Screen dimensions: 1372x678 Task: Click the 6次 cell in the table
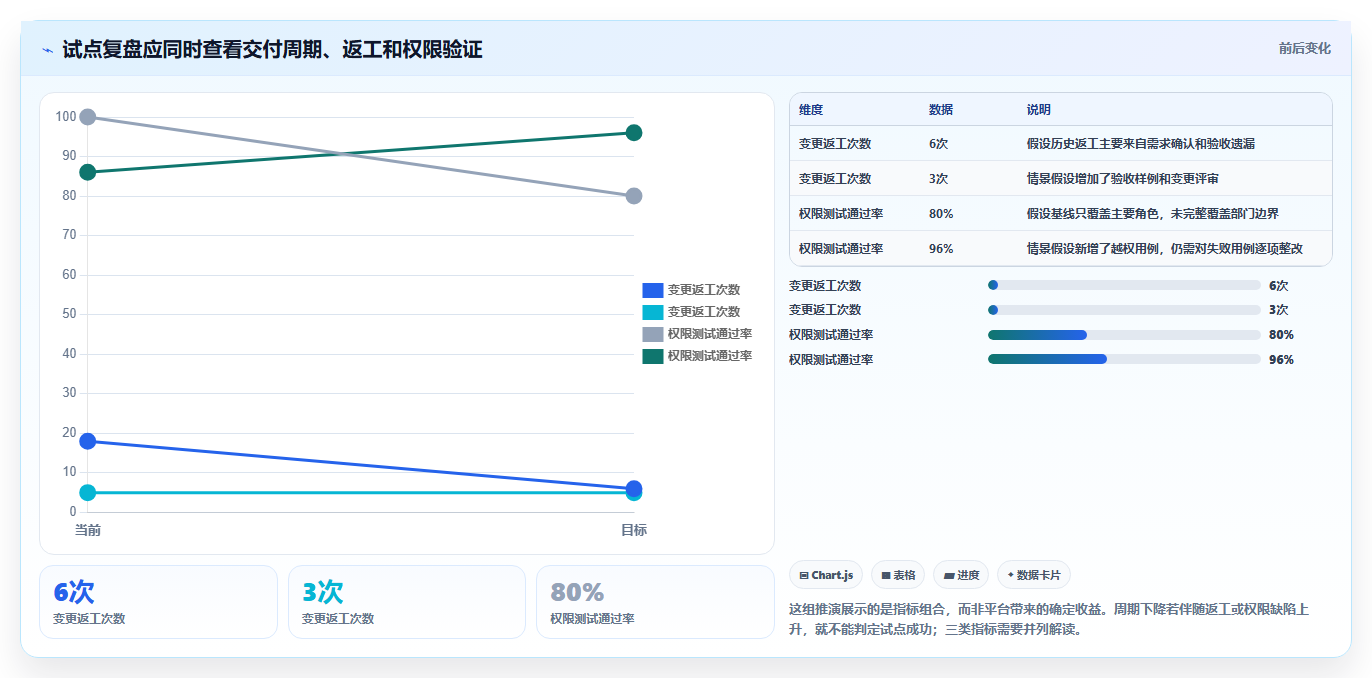[x=939, y=144]
